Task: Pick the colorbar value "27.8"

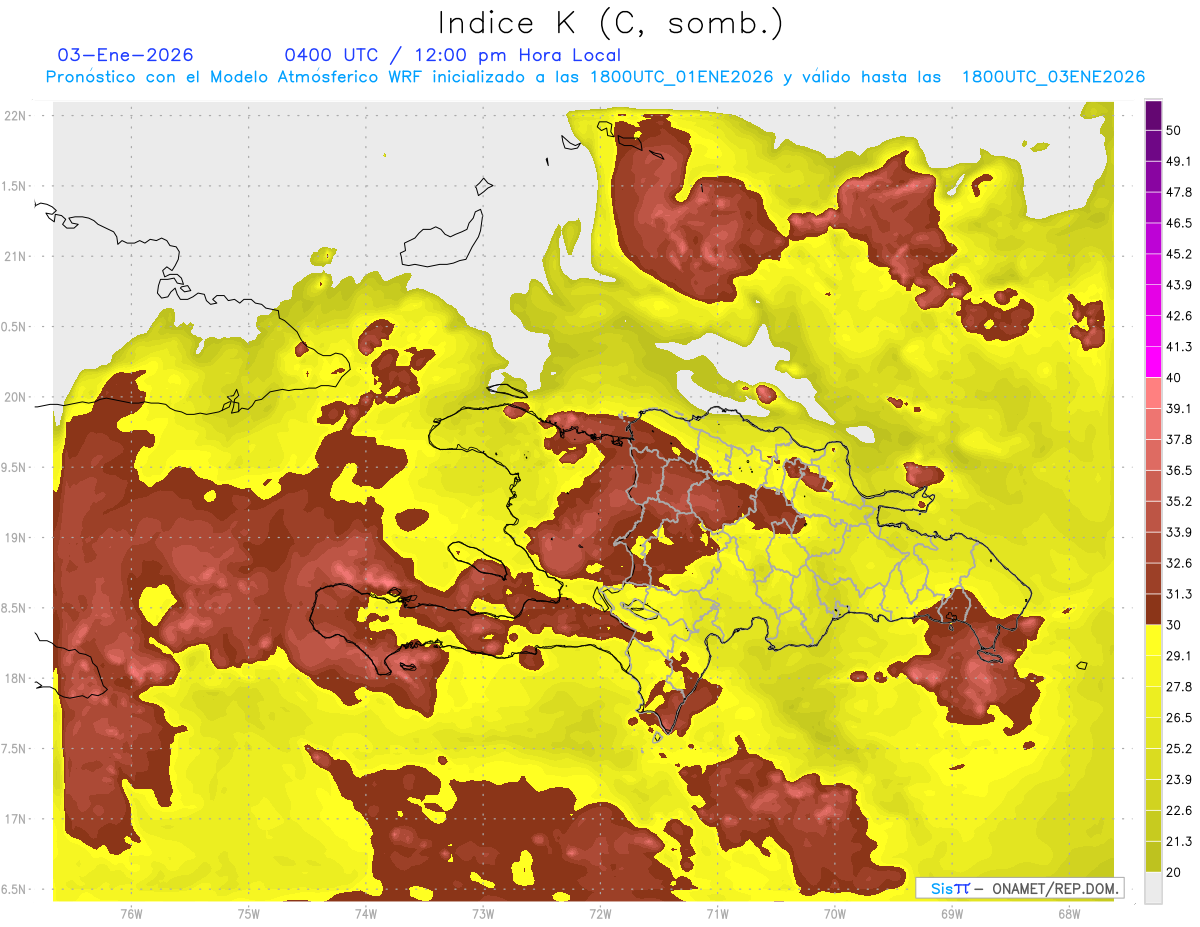Action: click(x=1178, y=686)
